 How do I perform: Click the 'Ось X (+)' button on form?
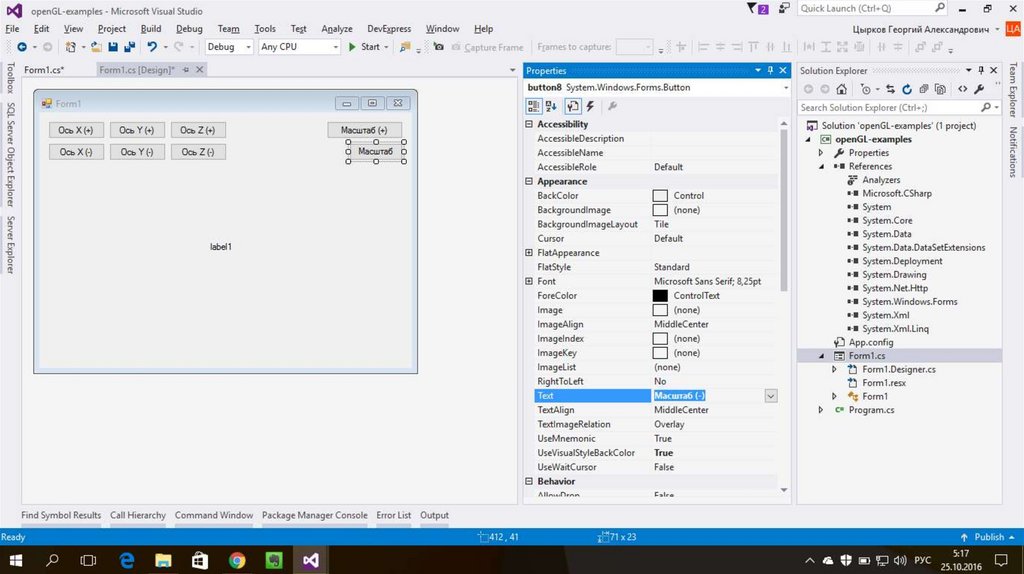coord(76,130)
